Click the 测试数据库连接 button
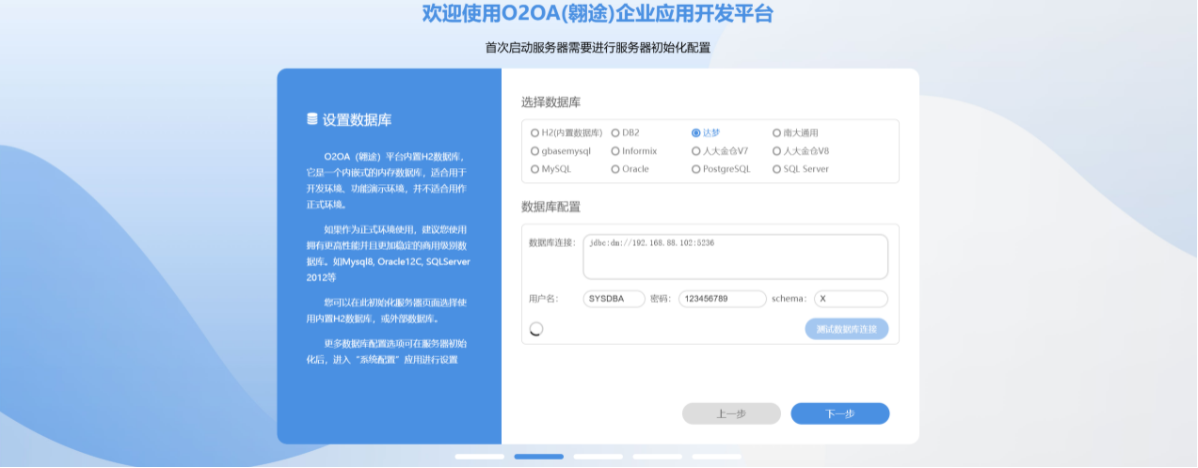 tap(847, 329)
